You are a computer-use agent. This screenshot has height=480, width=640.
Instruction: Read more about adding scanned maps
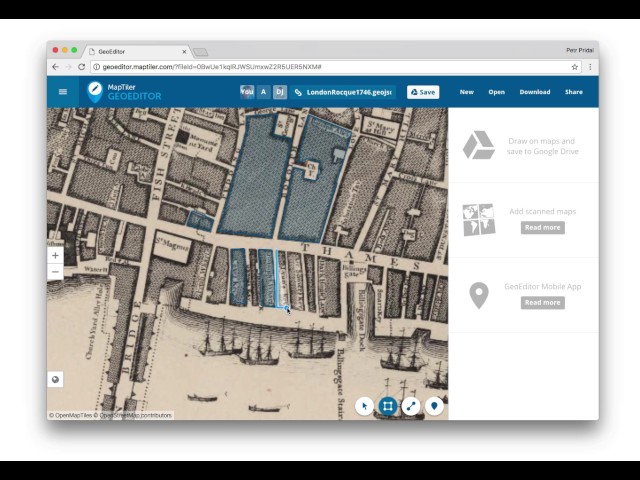coord(542,227)
